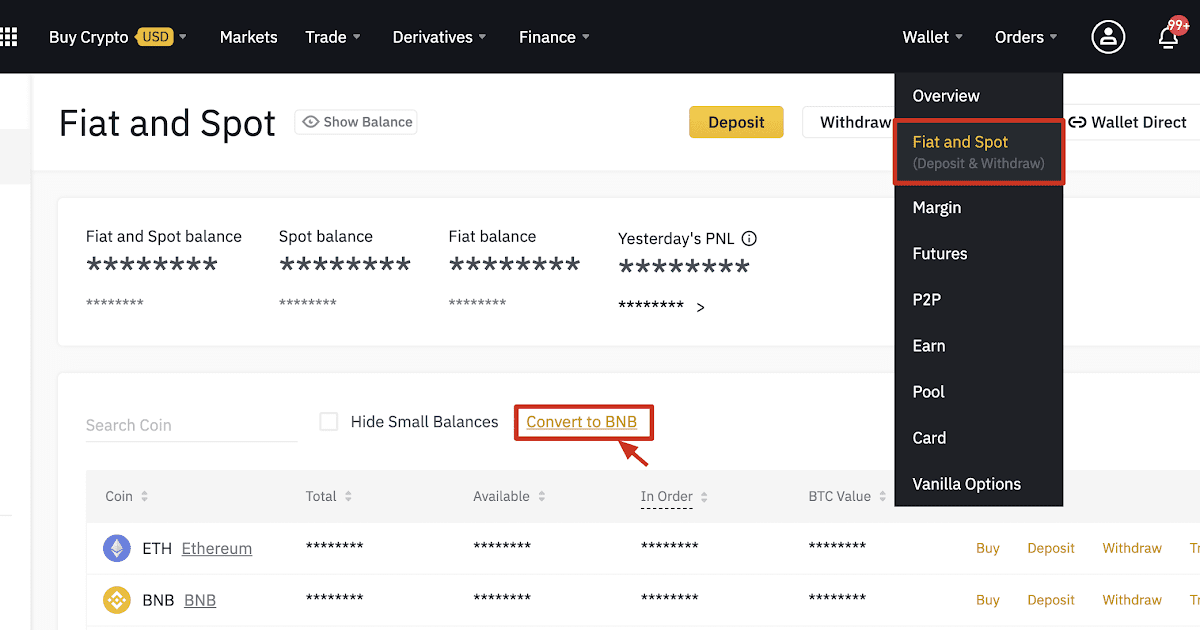Screen dimensions: 1200x630
Task: Click Buy in the ETH row
Action: point(988,548)
